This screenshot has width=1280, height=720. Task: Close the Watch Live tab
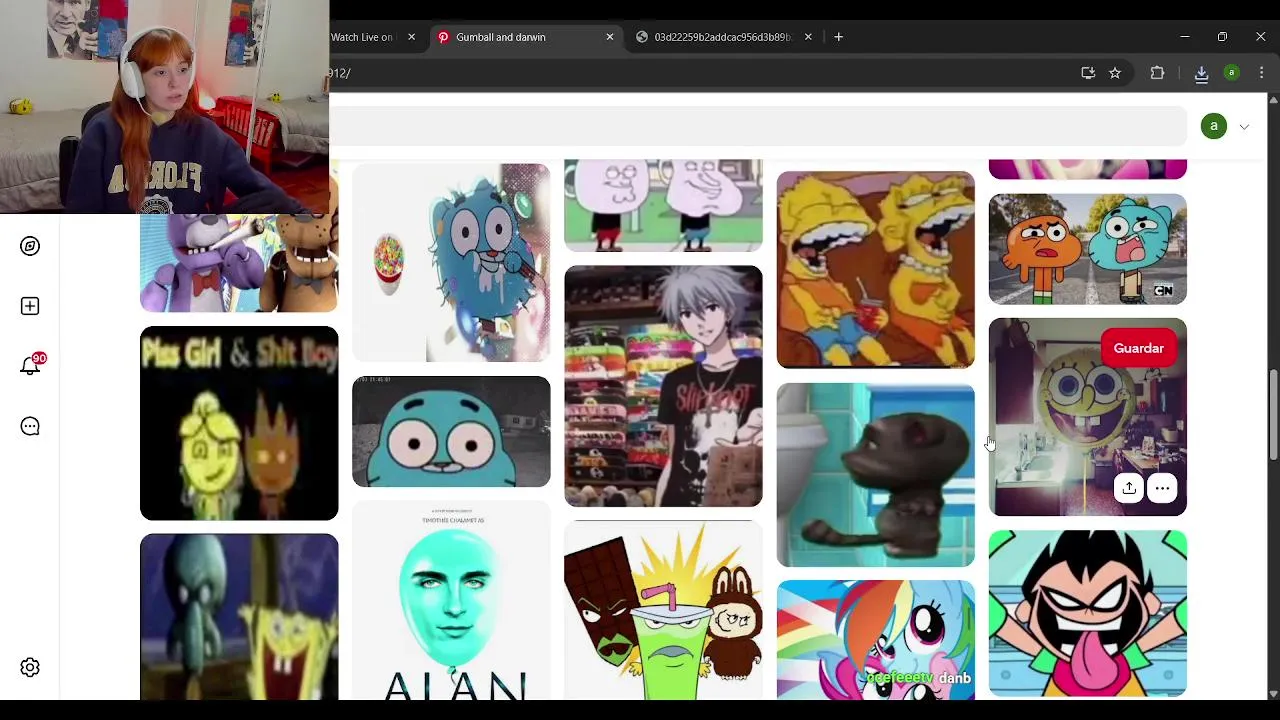tap(411, 37)
